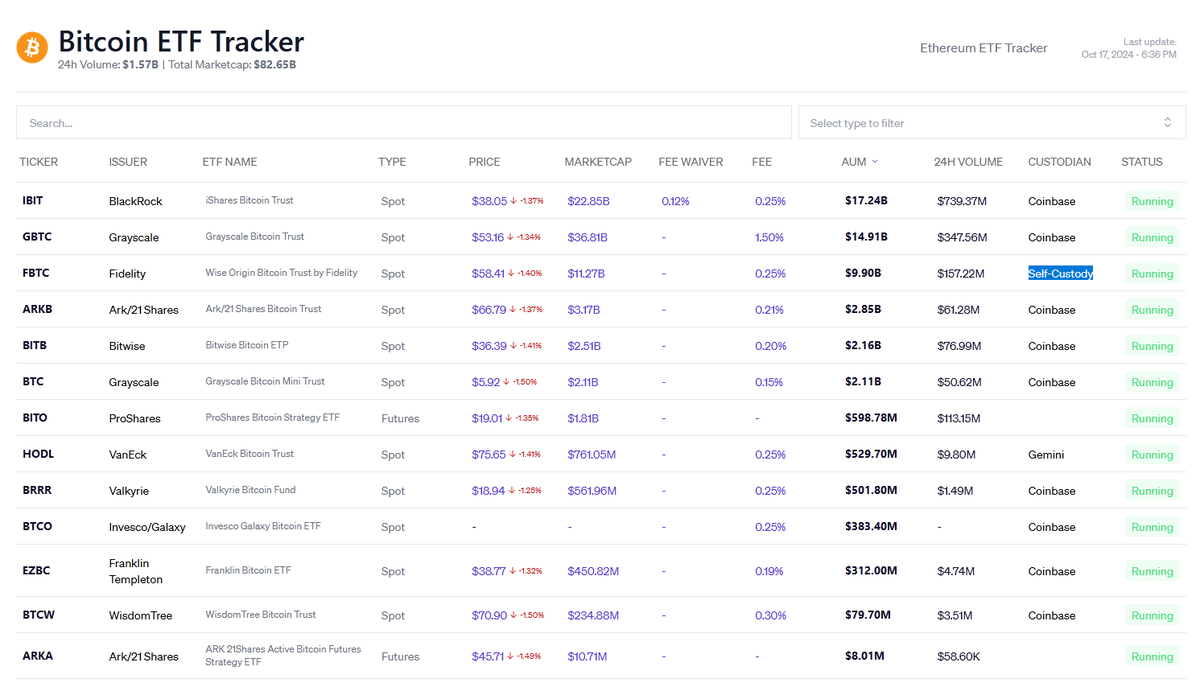Click the $22.85B marketcap value
Image resolution: width=1200 pixels, height=683 pixels.
[588, 201]
